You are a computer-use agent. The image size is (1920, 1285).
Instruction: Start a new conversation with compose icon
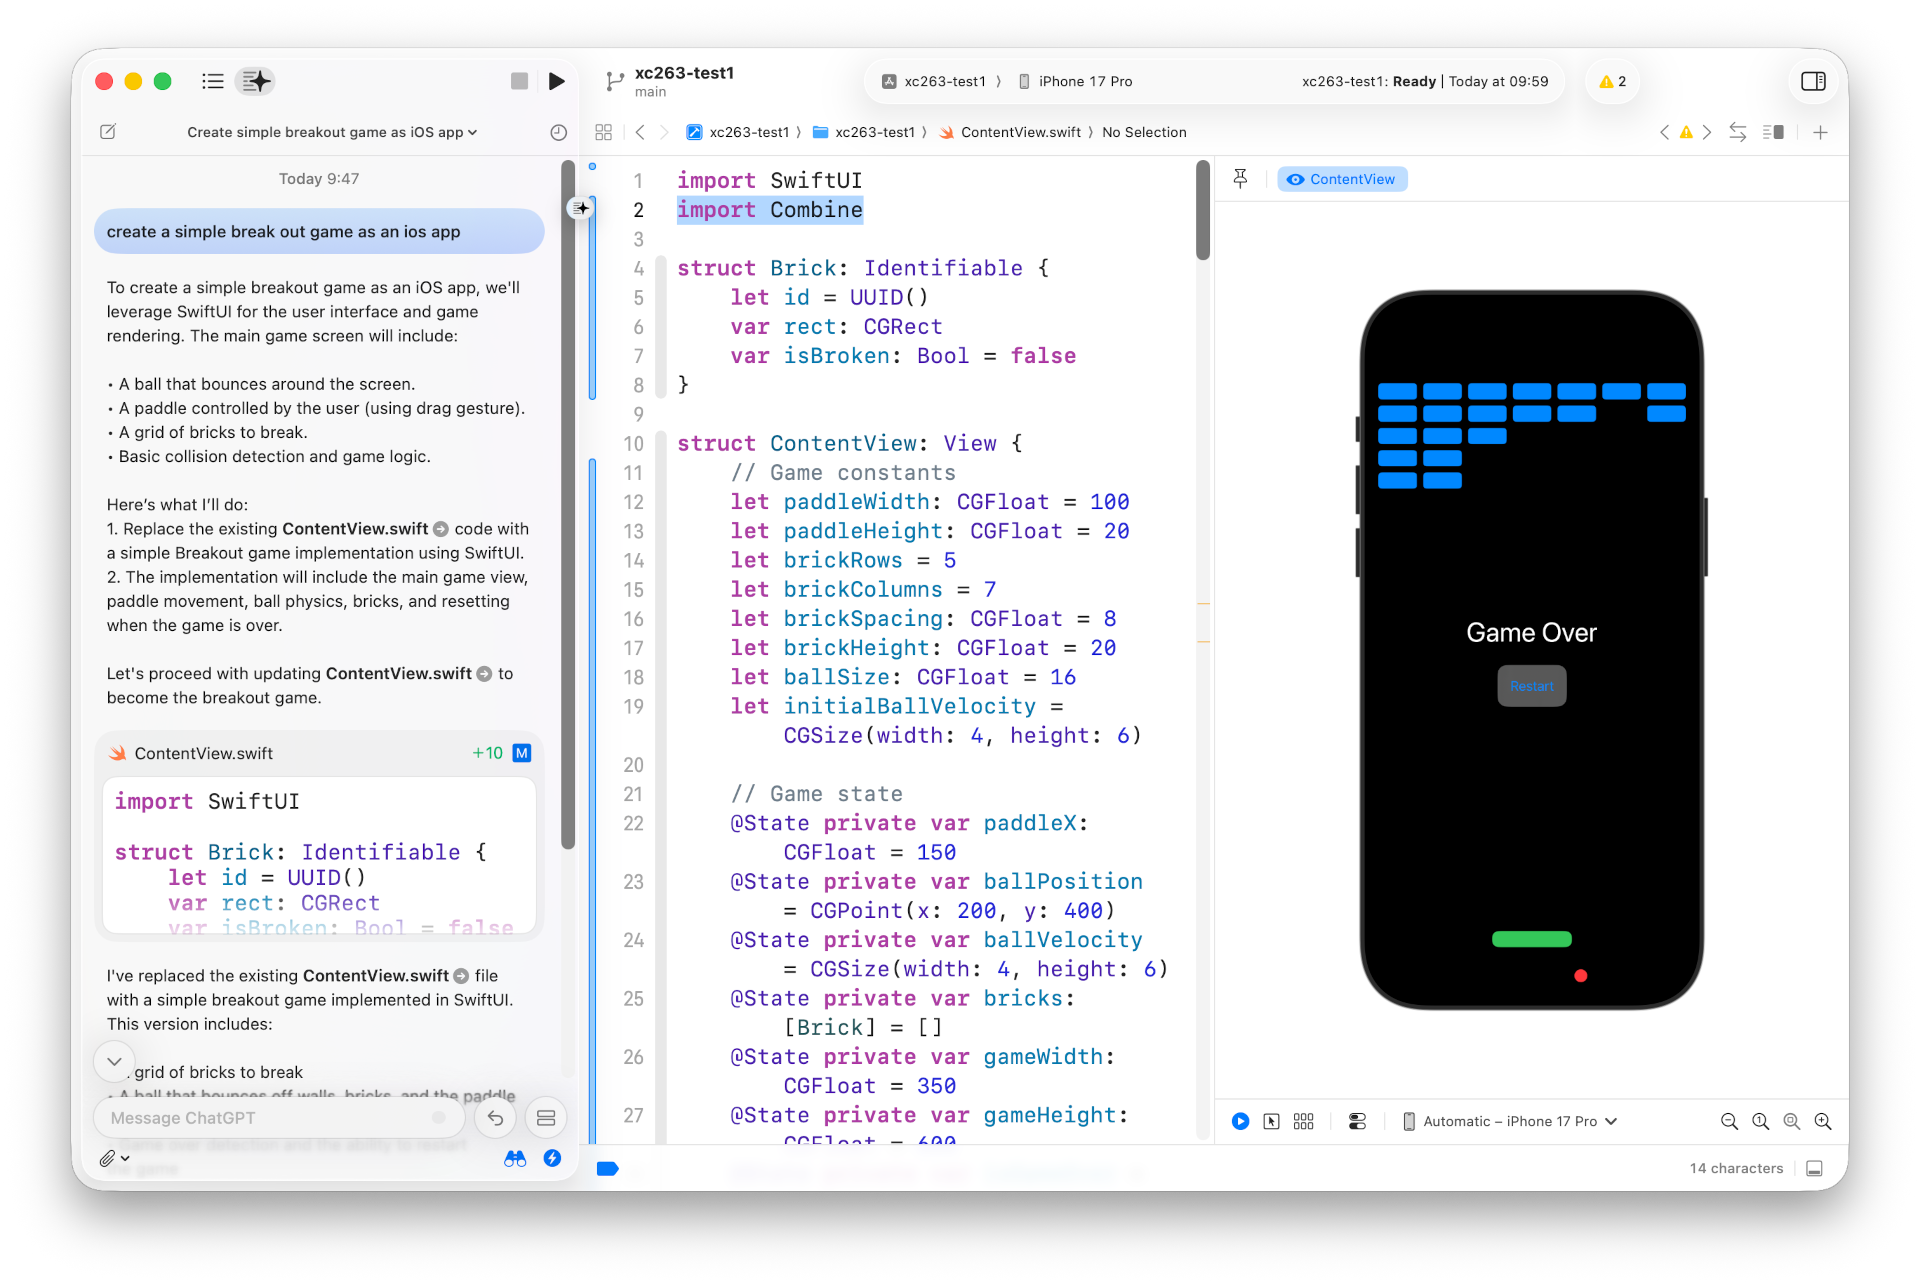[x=108, y=132]
